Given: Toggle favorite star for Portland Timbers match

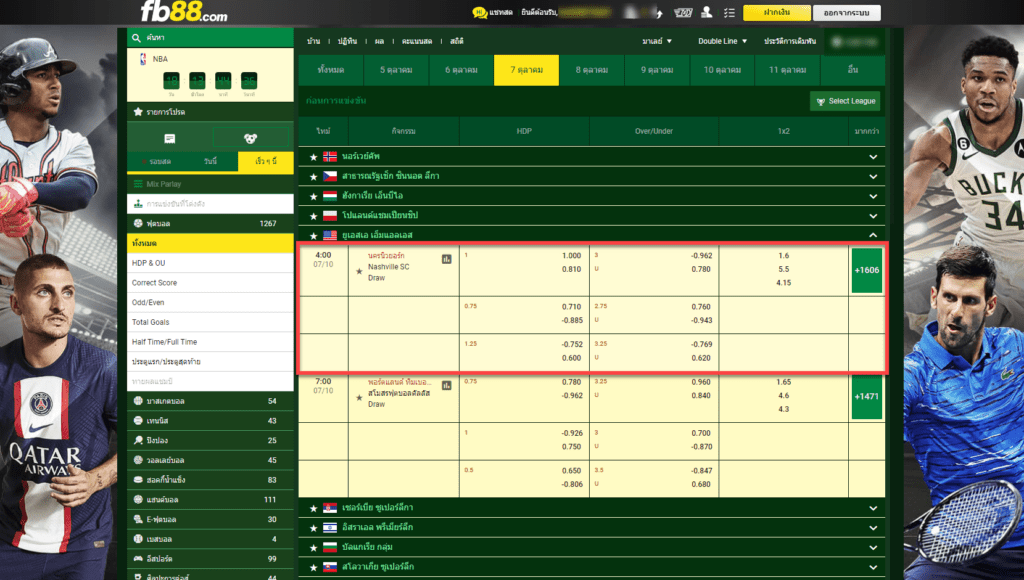Looking at the screenshot, I should click(x=359, y=397).
